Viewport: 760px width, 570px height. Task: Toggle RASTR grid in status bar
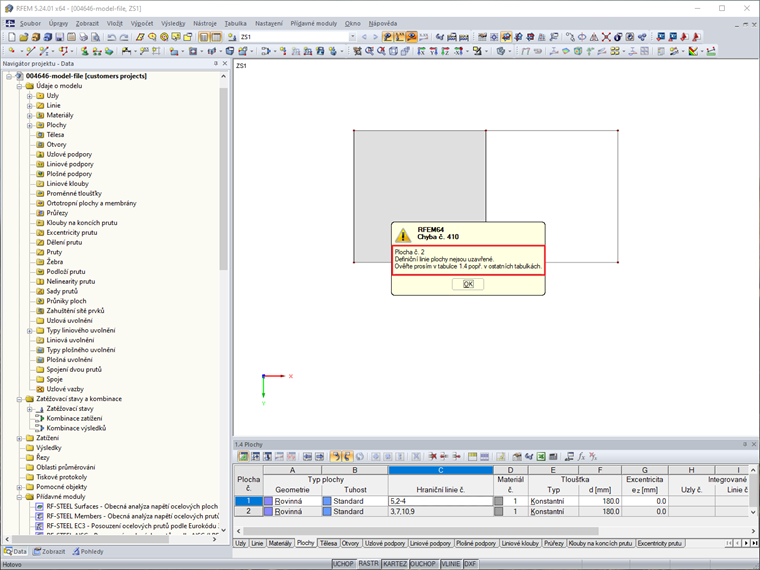pos(368,564)
